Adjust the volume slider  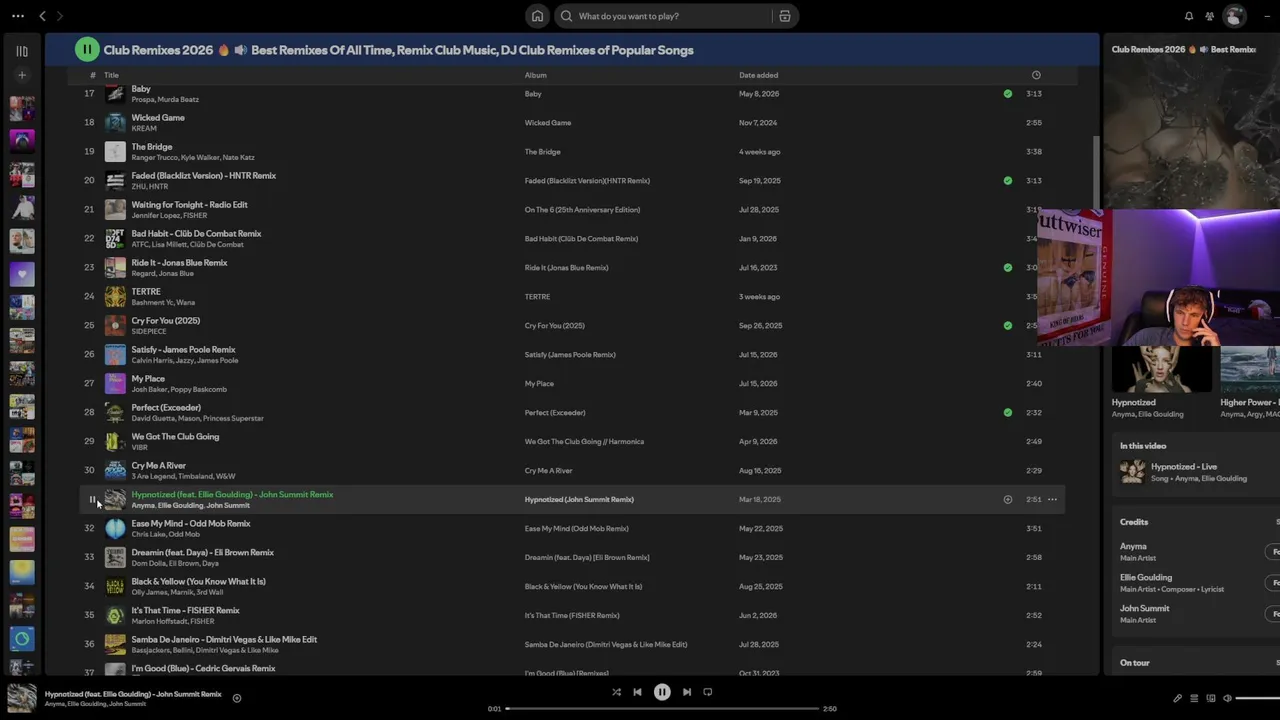pyautogui.click(x=1258, y=698)
